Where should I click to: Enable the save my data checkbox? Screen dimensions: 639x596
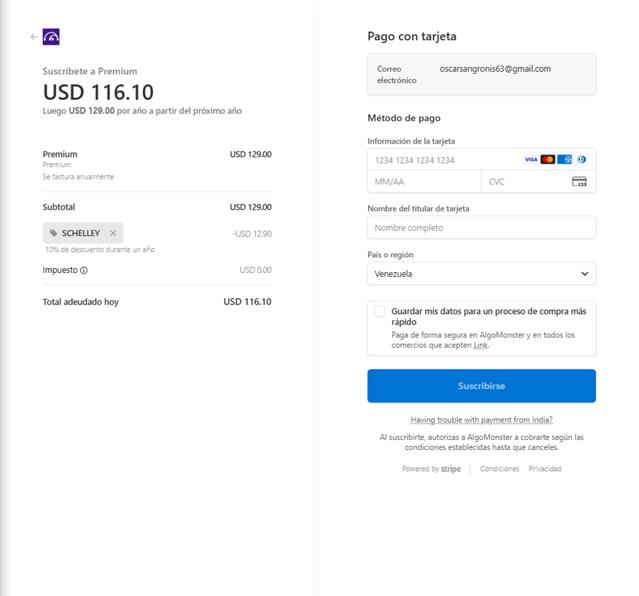point(379,311)
